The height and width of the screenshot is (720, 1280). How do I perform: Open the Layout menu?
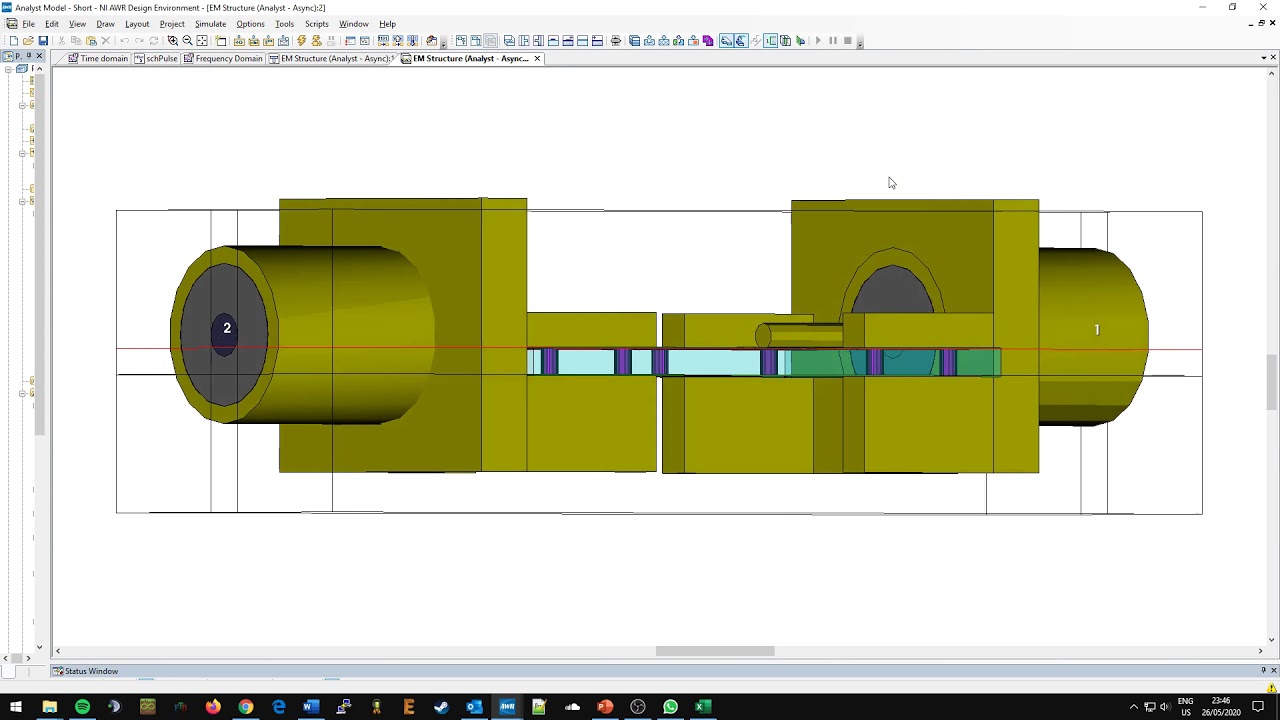[x=137, y=24]
